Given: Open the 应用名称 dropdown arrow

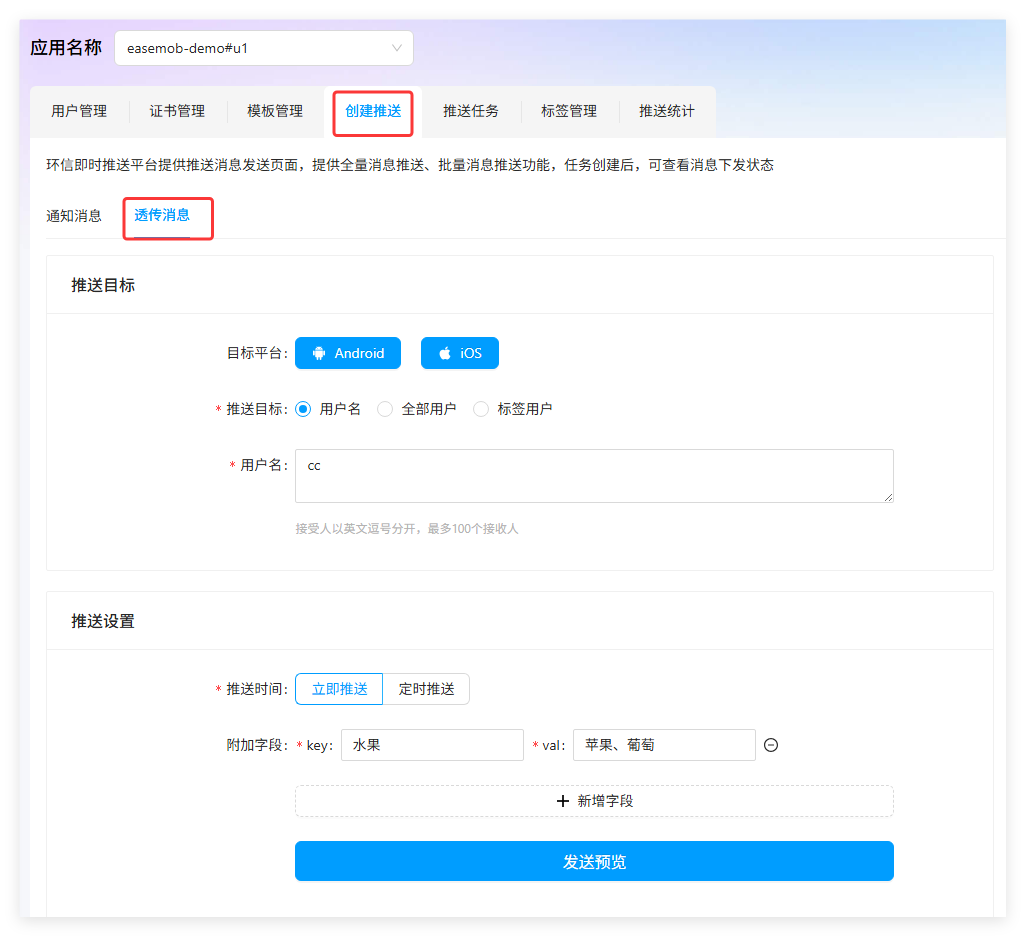Looking at the screenshot, I should 397,48.
